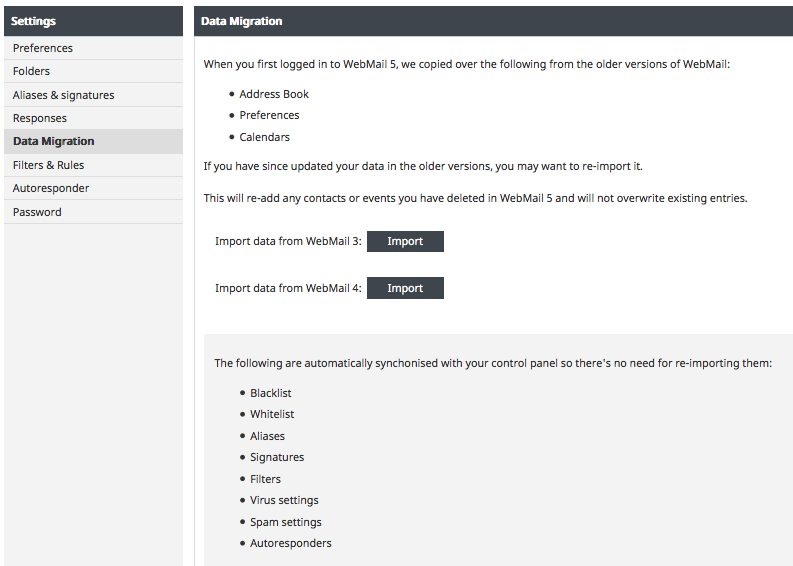Navigate to Autoresponder settings
Screen dimensions: 793x566
[51, 188]
